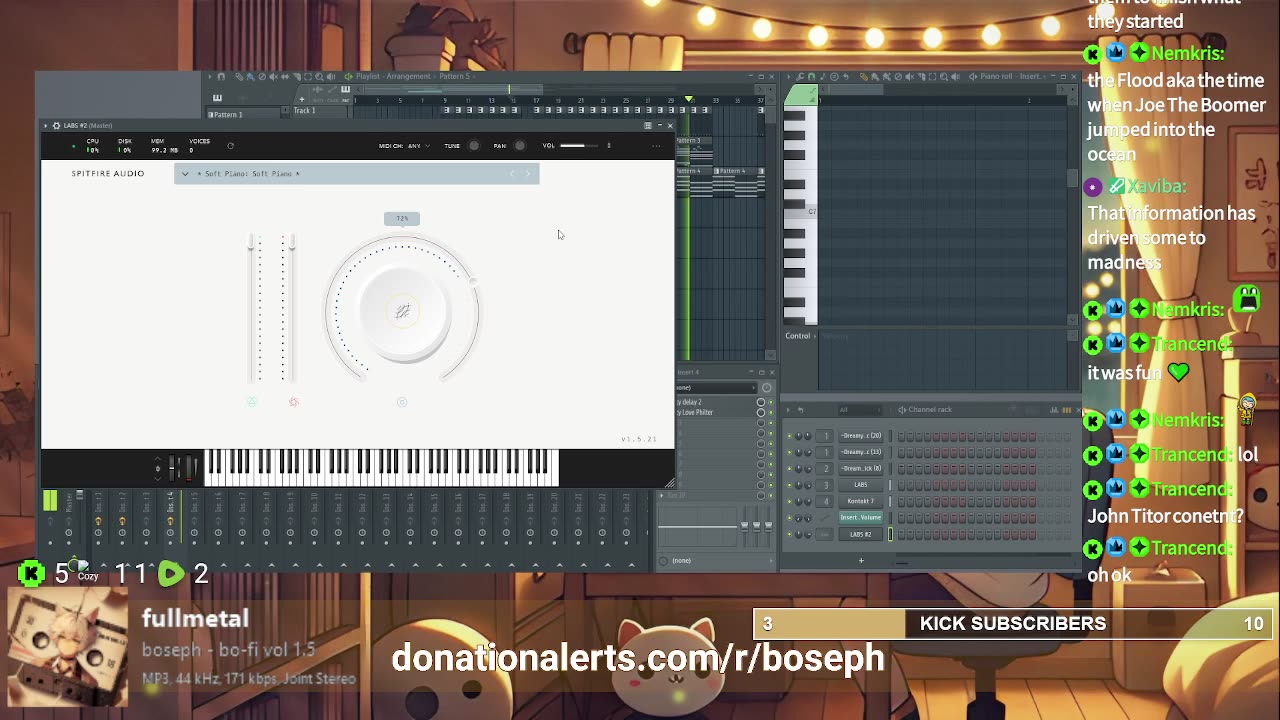Mute the Insert..Volume channel green light
The height and width of the screenshot is (720, 1280).
[789, 518]
